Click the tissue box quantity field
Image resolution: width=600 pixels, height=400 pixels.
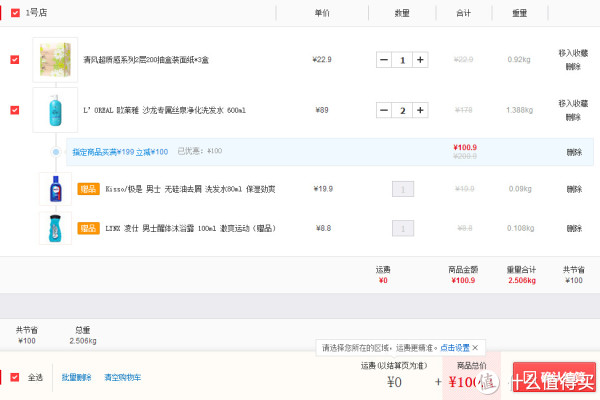tap(402, 60)
